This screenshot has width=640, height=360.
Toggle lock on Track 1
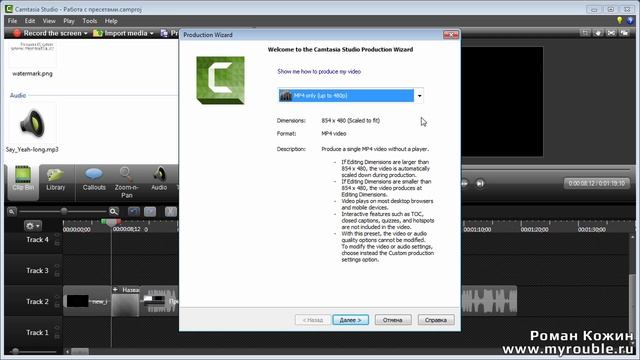57,336
